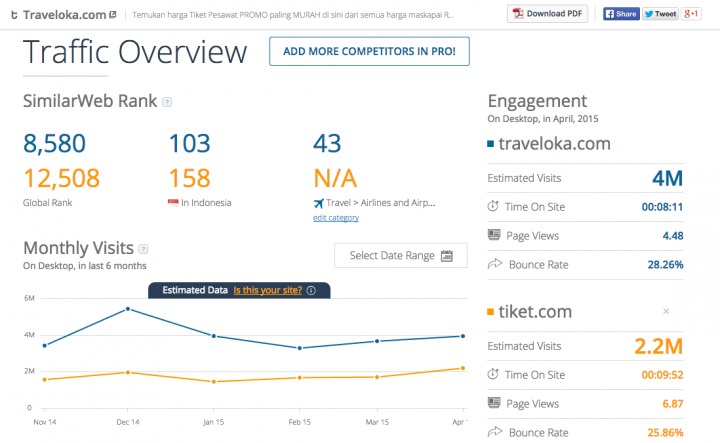This screenshot has height=443, width=720.
Task: Click the 2.2M estimated visits value
Action: pyautogui.click(x=658, y=346)
